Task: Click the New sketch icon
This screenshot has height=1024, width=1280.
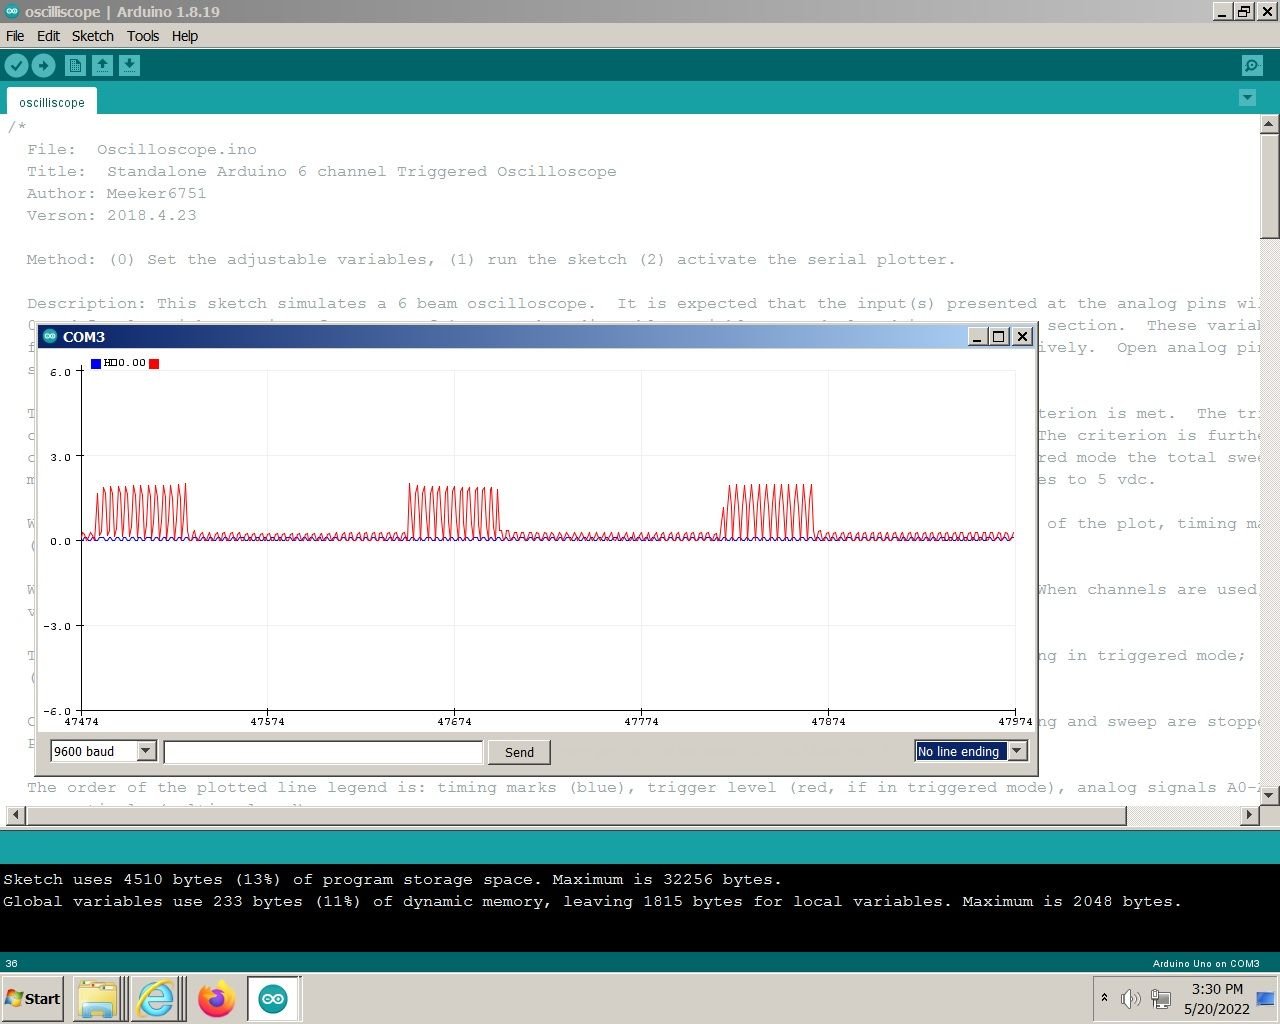Action: 75,66
